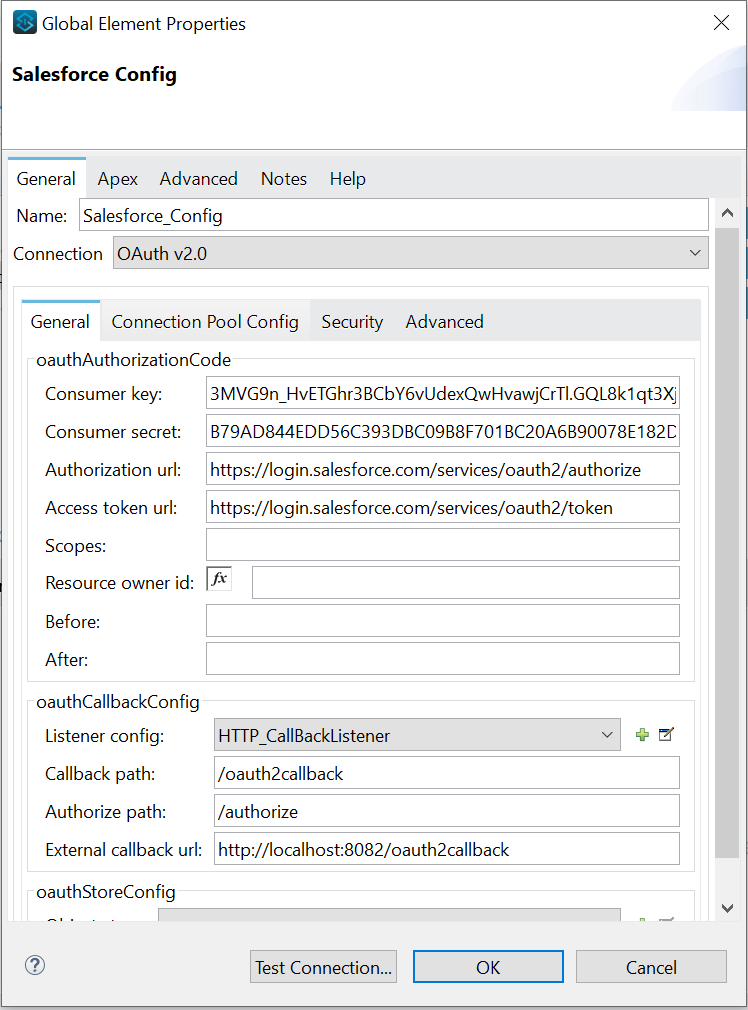Click the oauthAuthorizationCode group label
748x1010 pixels.
pos(133,359)
